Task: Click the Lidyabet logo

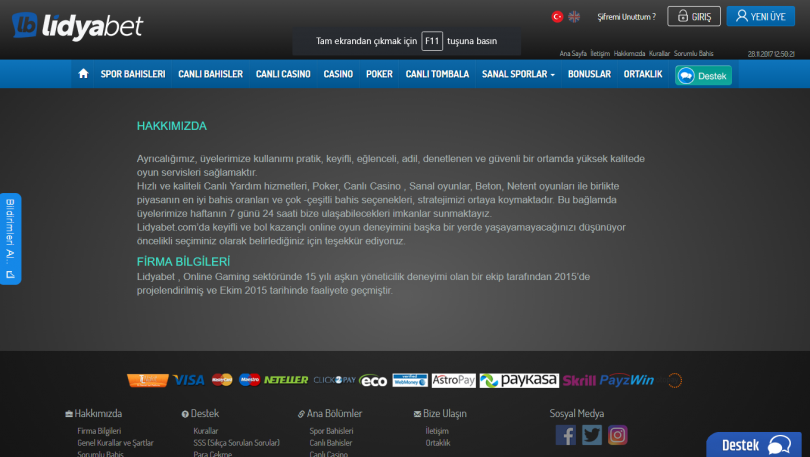Action: [77, 26]
